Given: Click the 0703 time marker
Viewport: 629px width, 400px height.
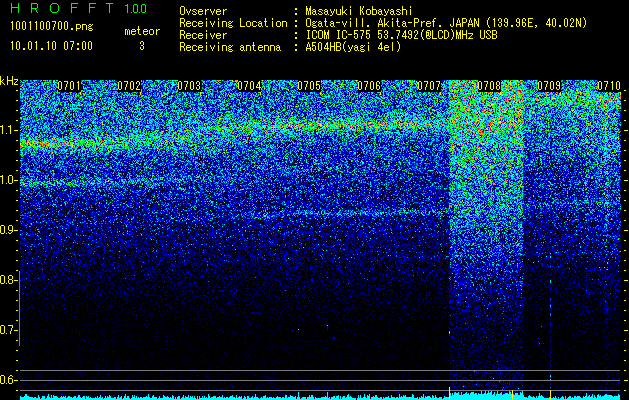Looking at the screenshot, I should click(x=189, y=86).
